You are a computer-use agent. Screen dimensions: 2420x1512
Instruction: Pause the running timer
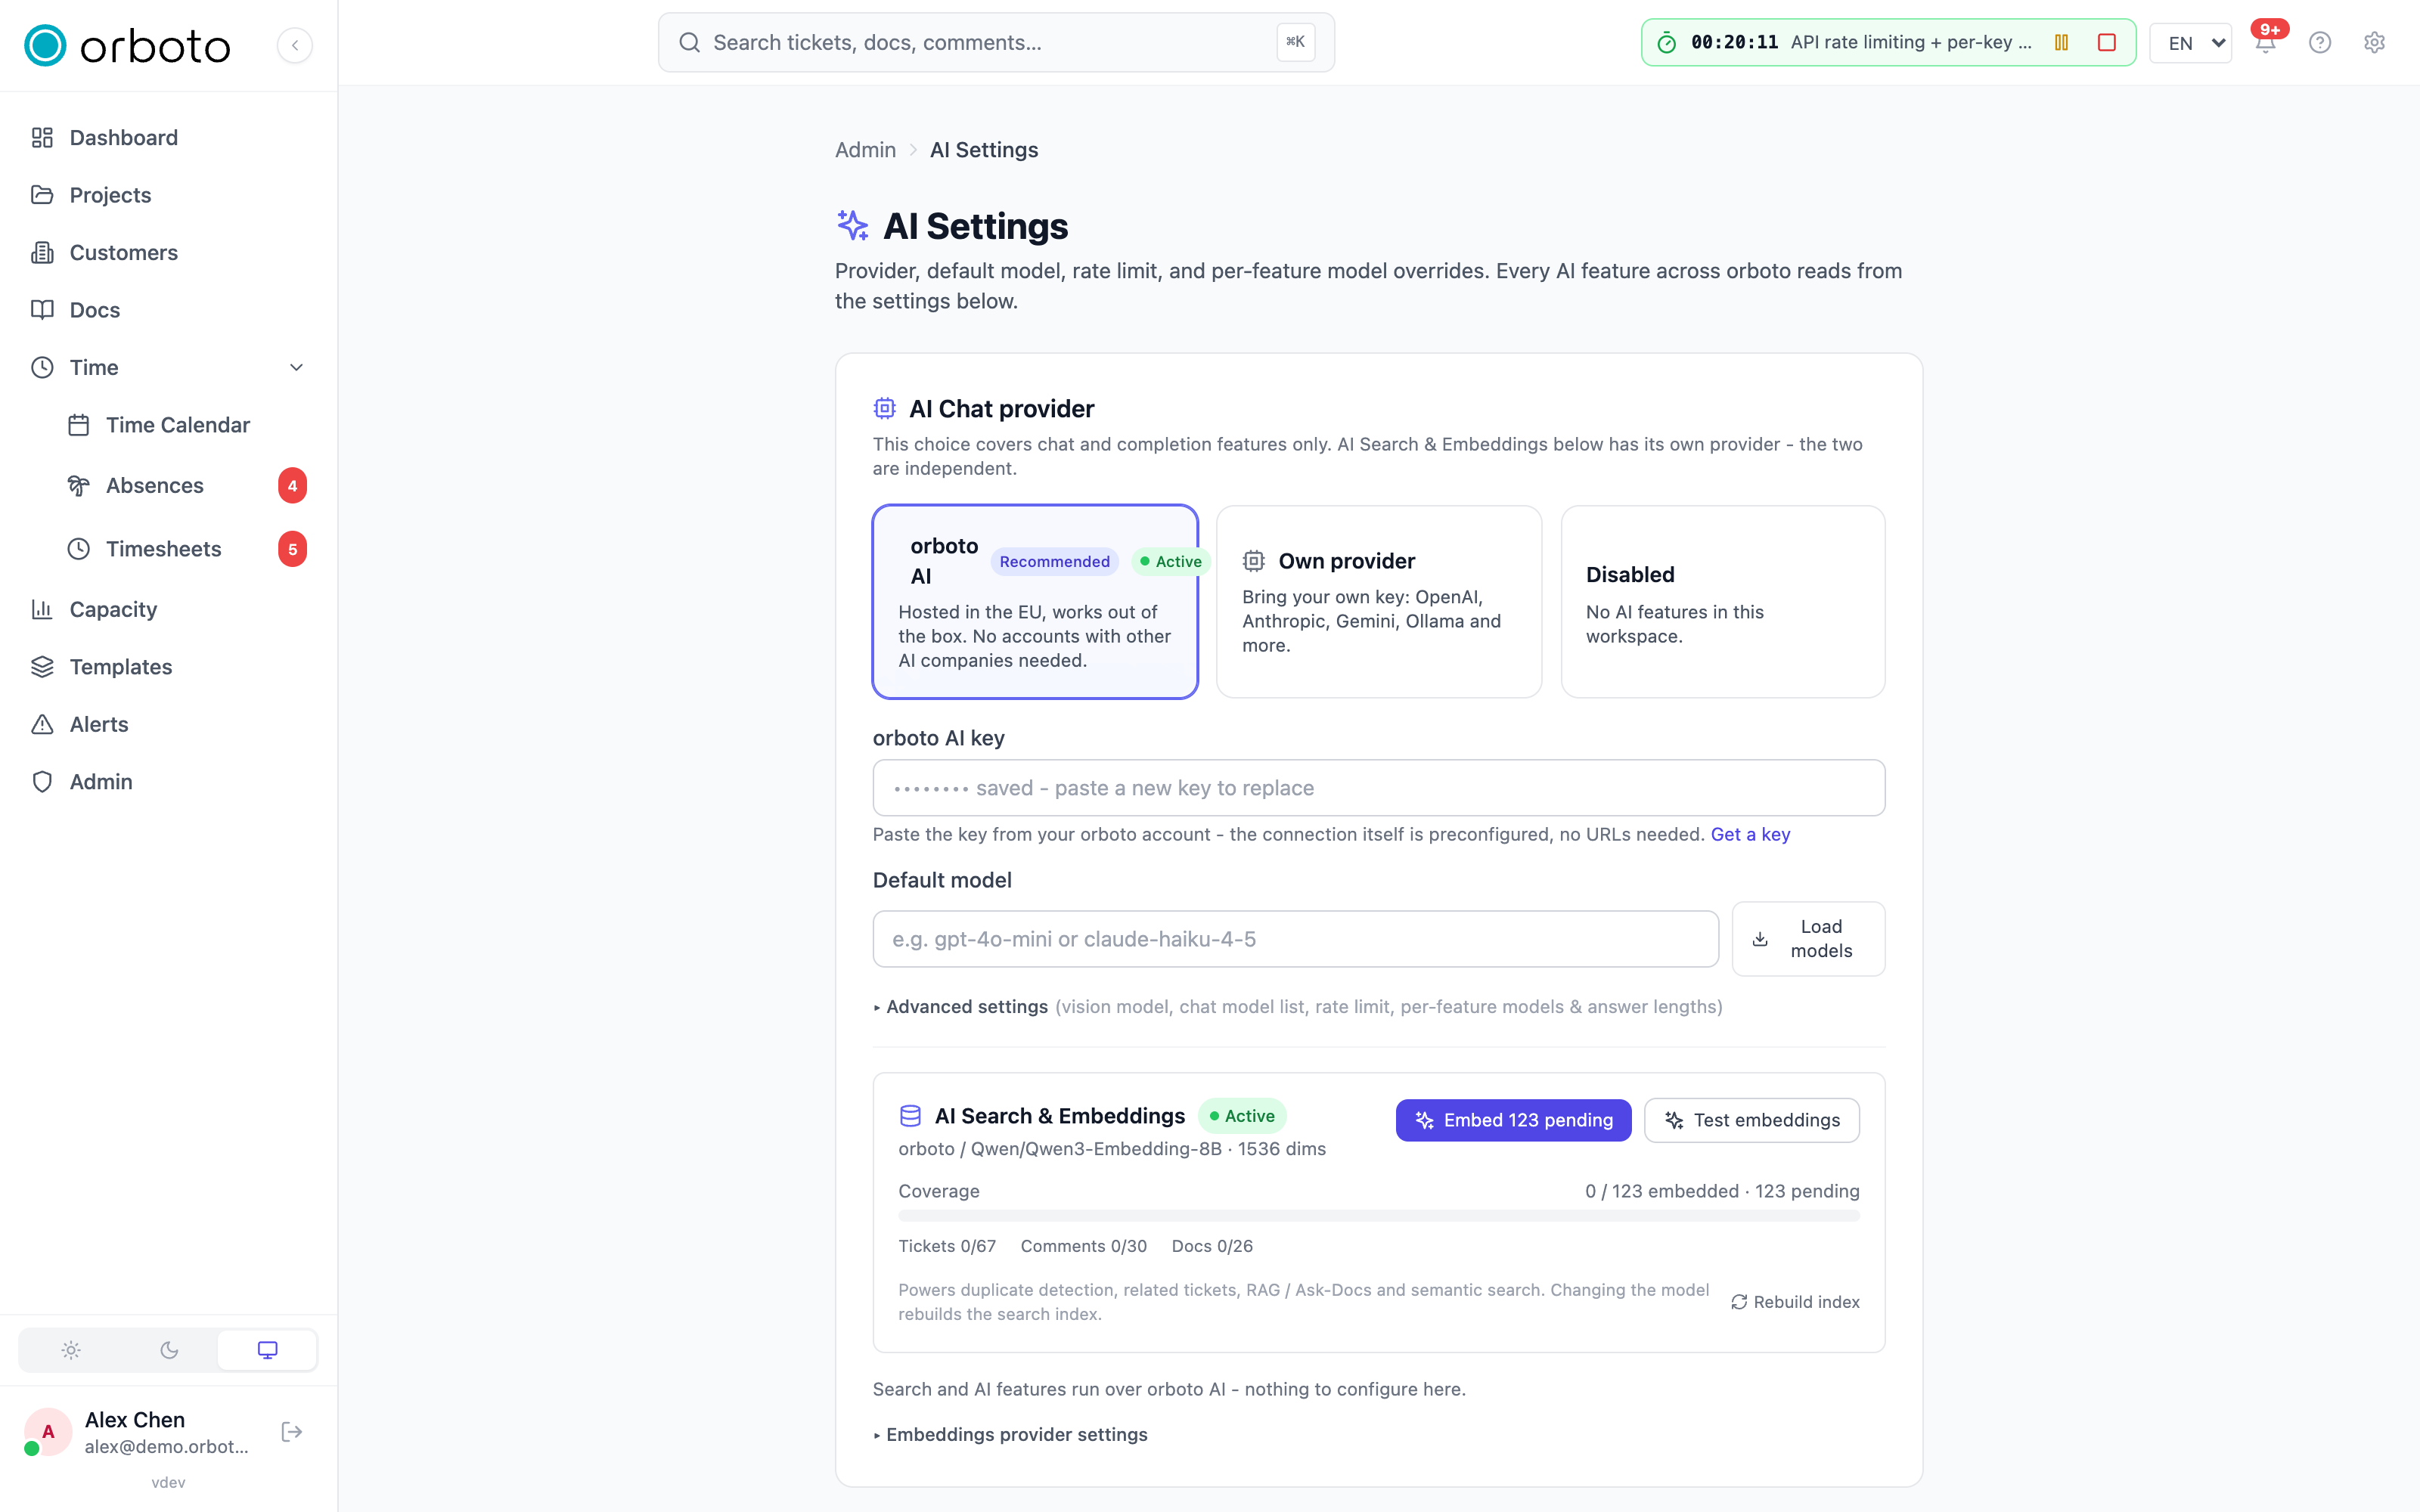coord(2061,43)
